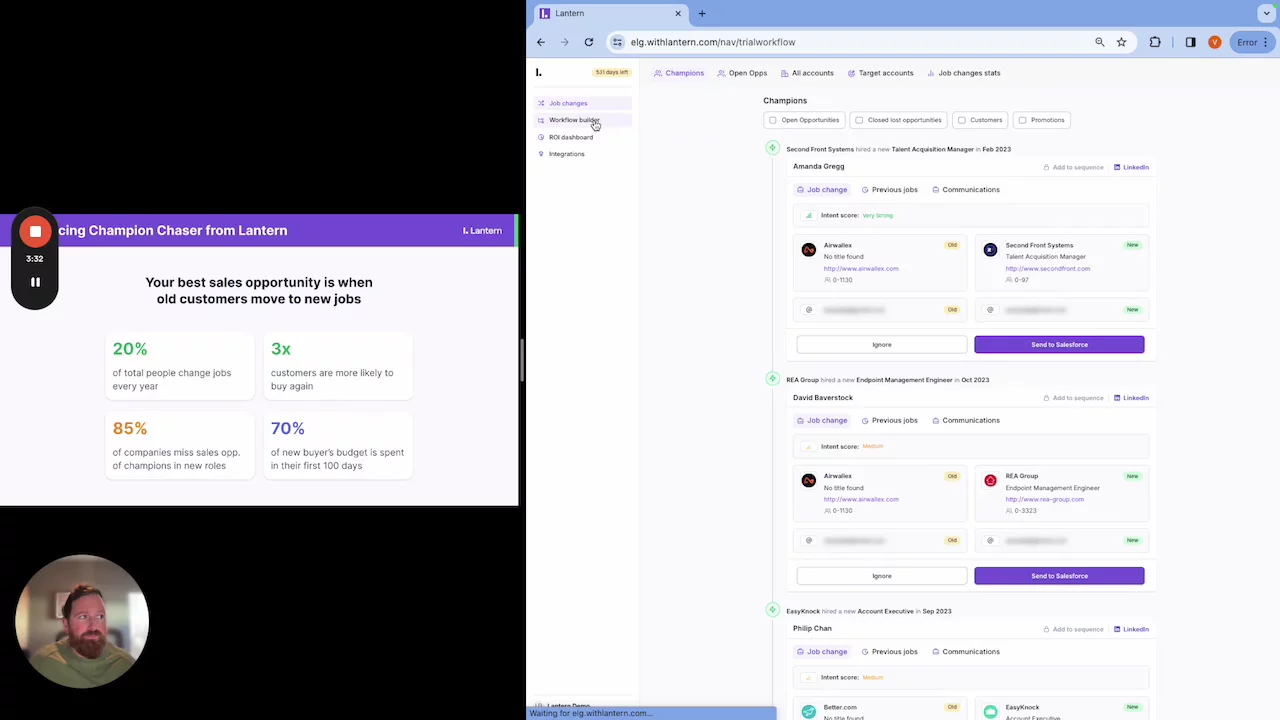Screen dimensions: 1280x720
Task: Open the browser tab list chevron
Action: point(1266,13)
